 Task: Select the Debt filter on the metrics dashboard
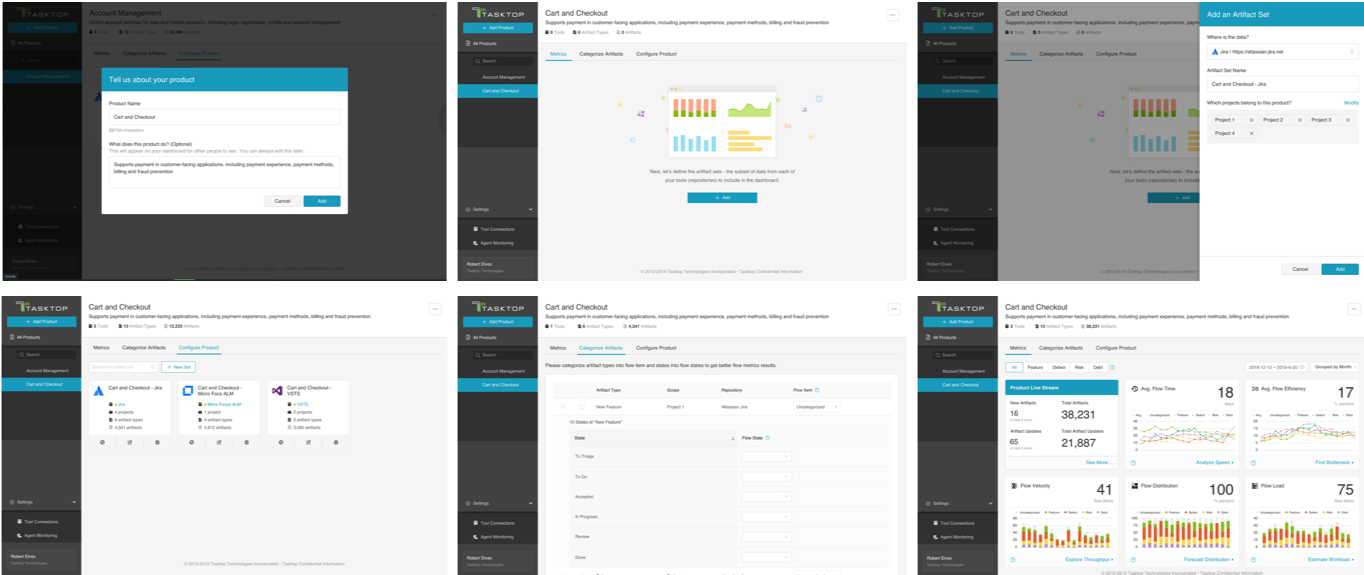1098,367
